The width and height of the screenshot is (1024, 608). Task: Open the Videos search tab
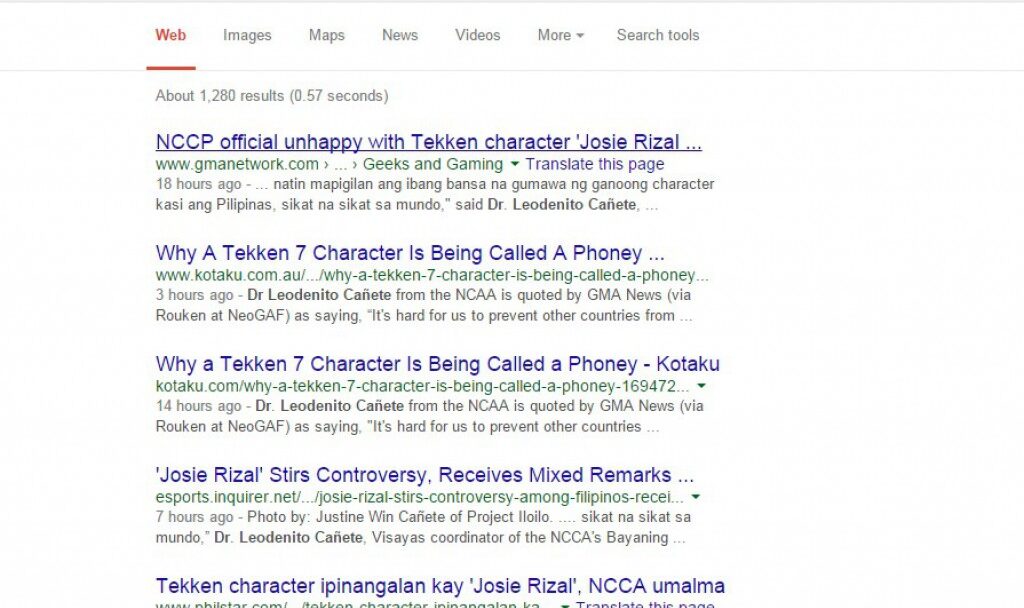coord(477,35)
